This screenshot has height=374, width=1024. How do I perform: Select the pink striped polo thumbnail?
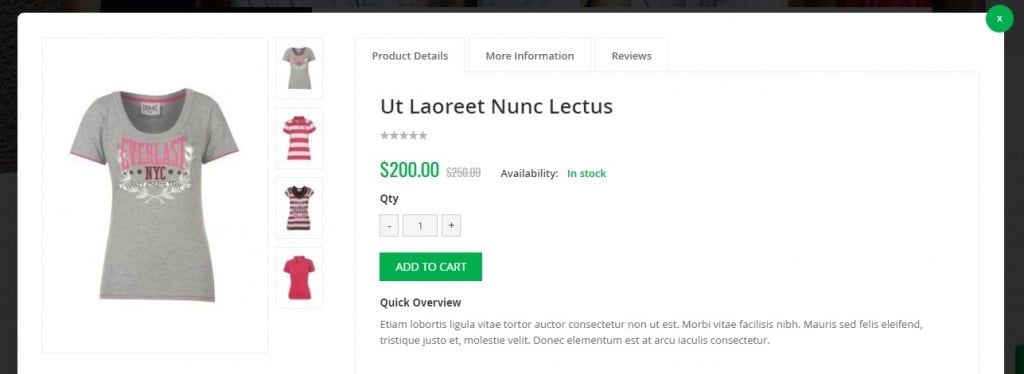point(299,138)
